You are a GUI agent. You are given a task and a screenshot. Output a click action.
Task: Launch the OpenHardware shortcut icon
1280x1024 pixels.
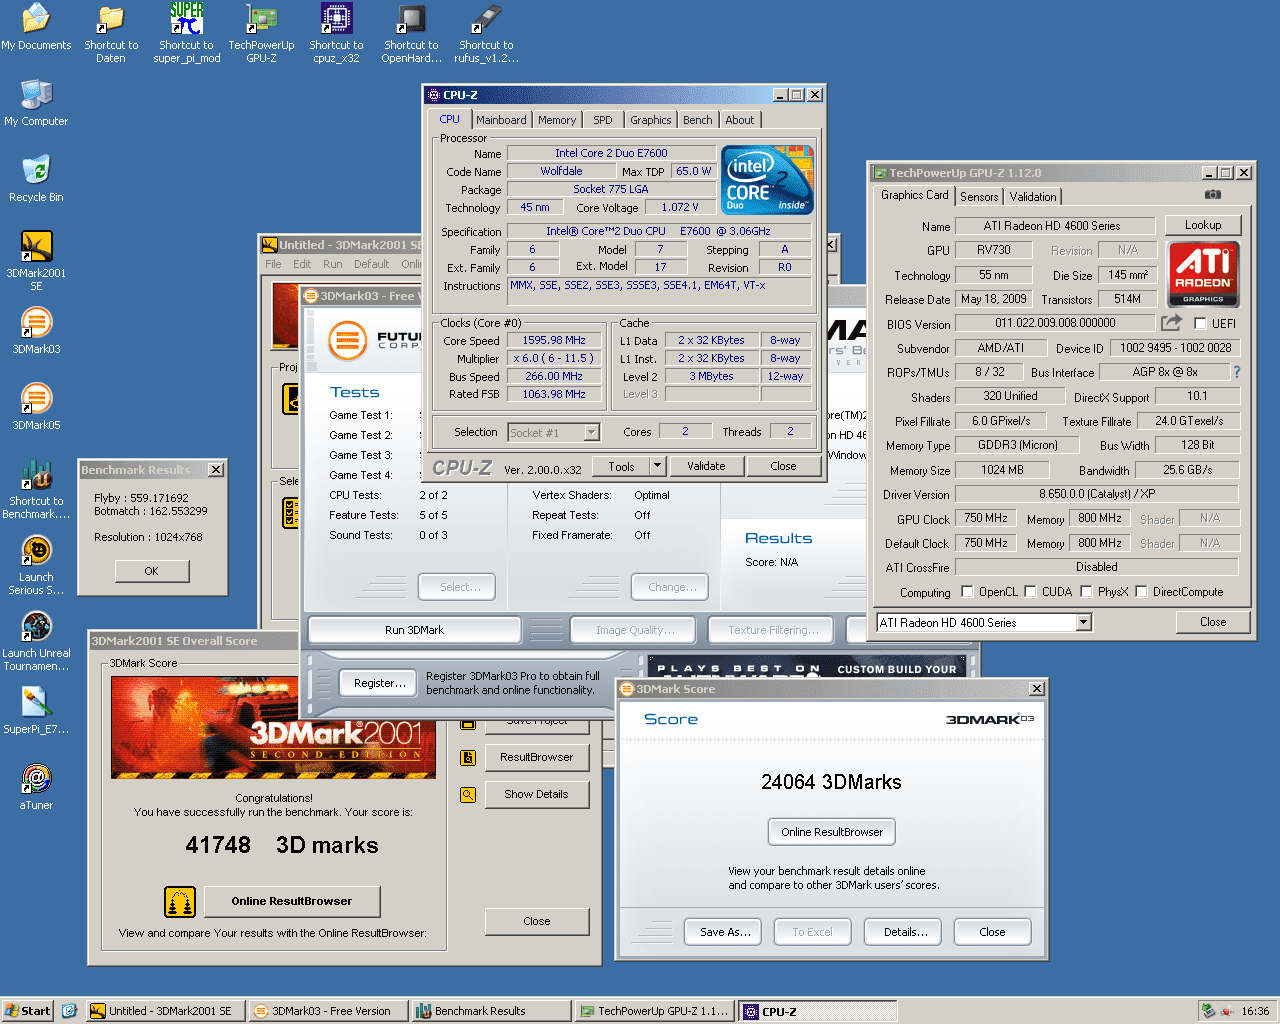(x=411, y=33)
